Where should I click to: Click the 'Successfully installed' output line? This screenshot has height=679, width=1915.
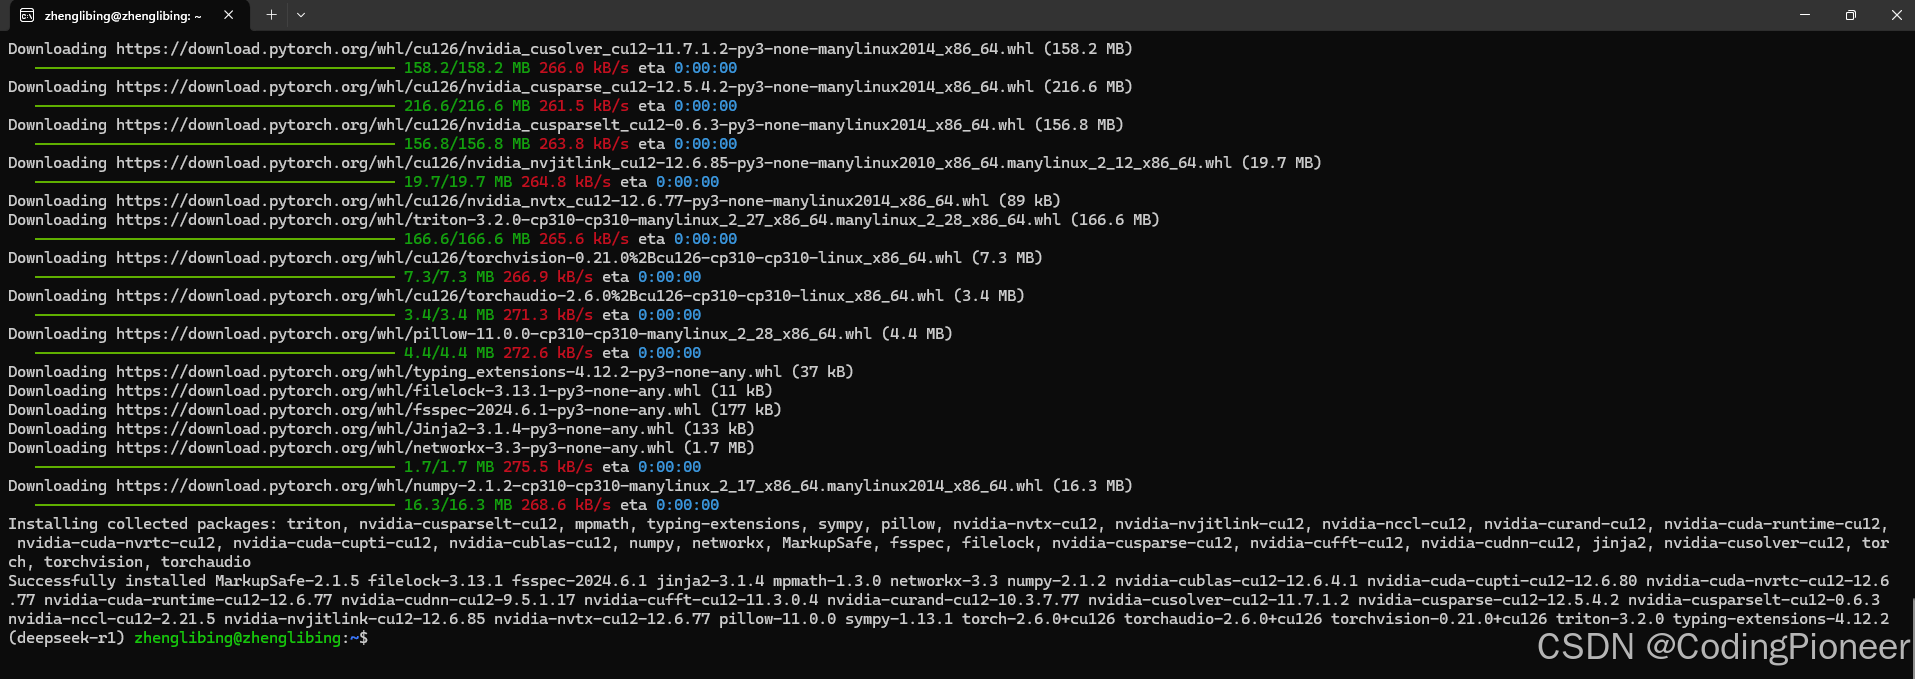[x=950, y=600]
